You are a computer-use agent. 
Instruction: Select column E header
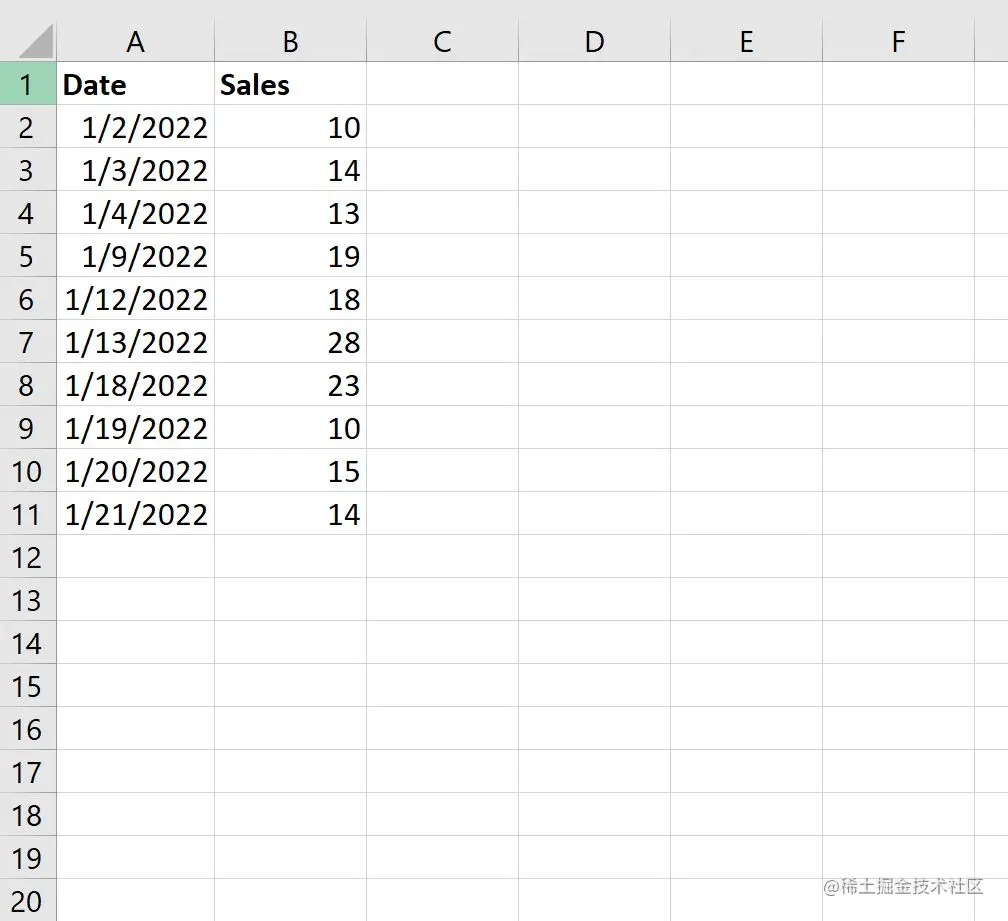tap(746, 41)
